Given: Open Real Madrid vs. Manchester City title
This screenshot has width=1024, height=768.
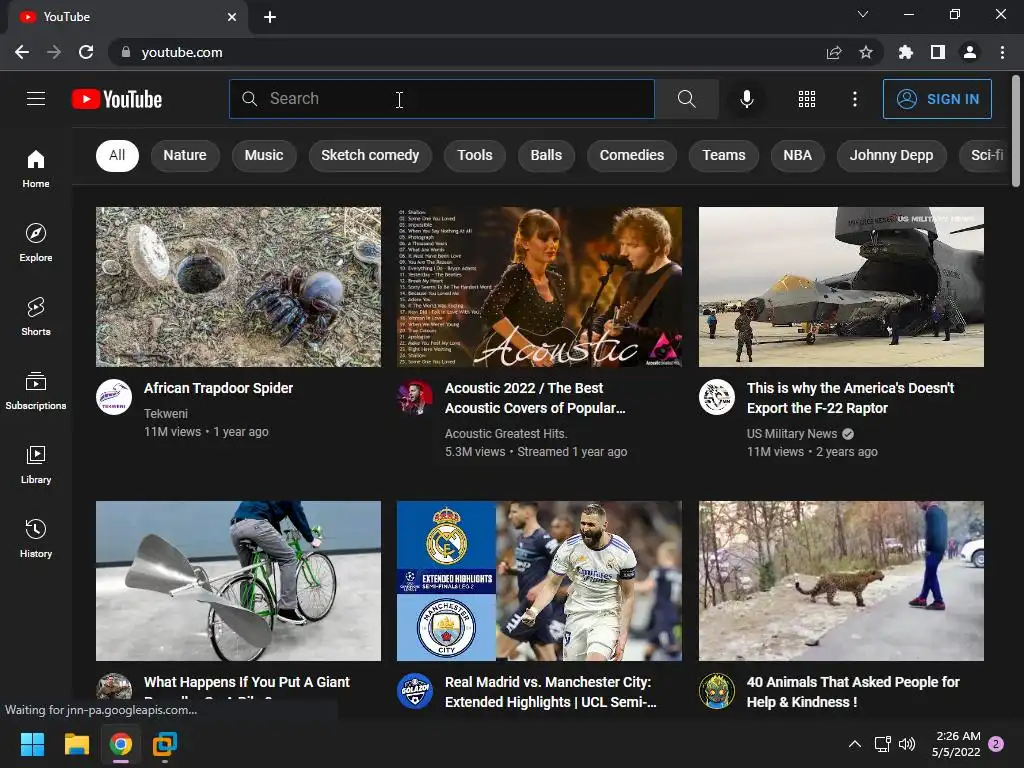Looking at the screenshot, I should (x=551, y=692).
